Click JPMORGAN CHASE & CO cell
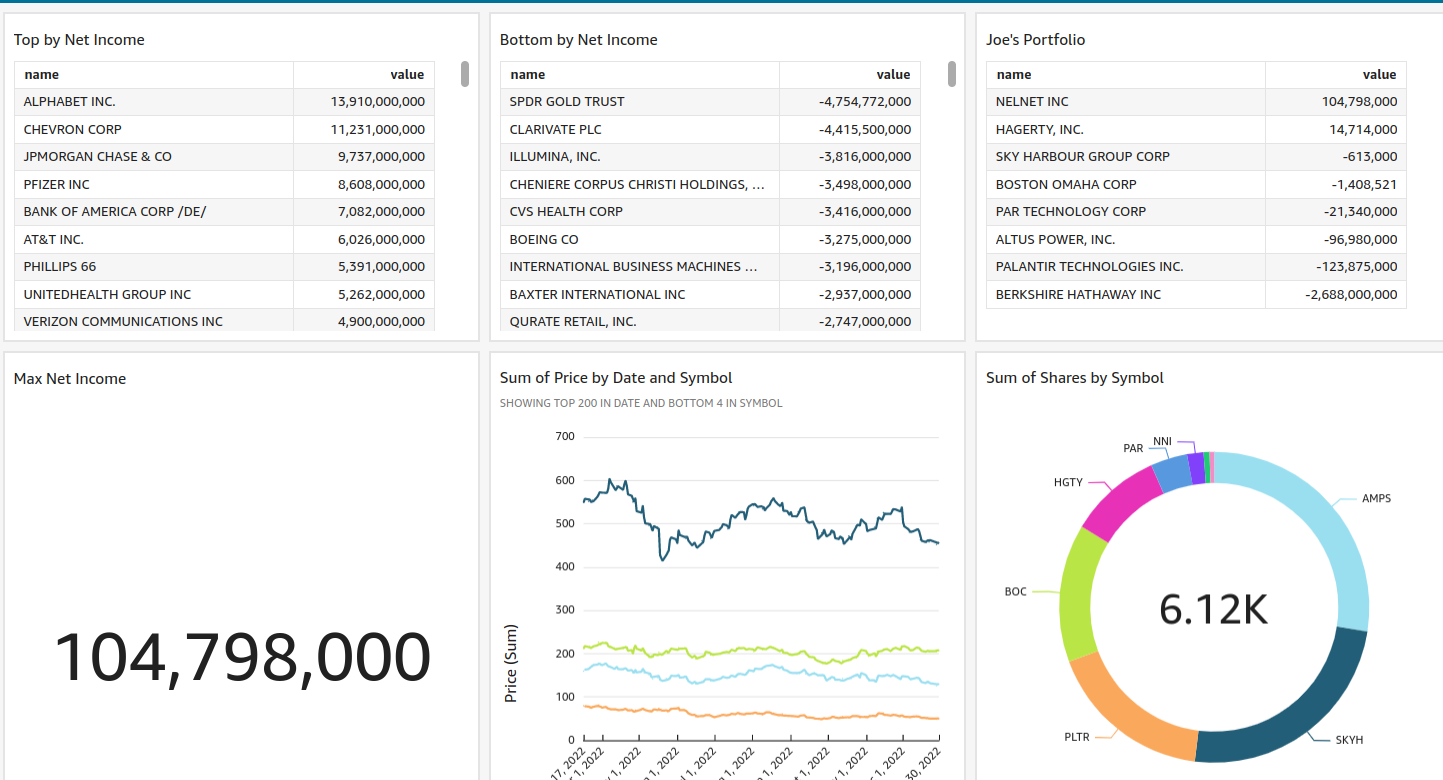Screen dimensions: 1443x780 [154, 157]
